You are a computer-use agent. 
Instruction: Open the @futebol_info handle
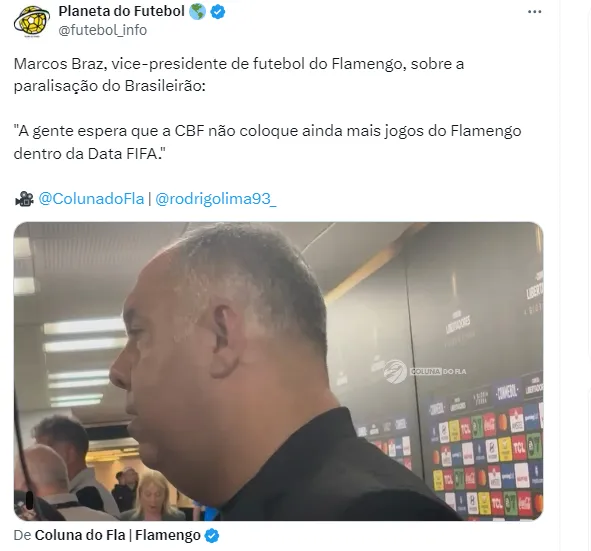(x=103, y=30)
